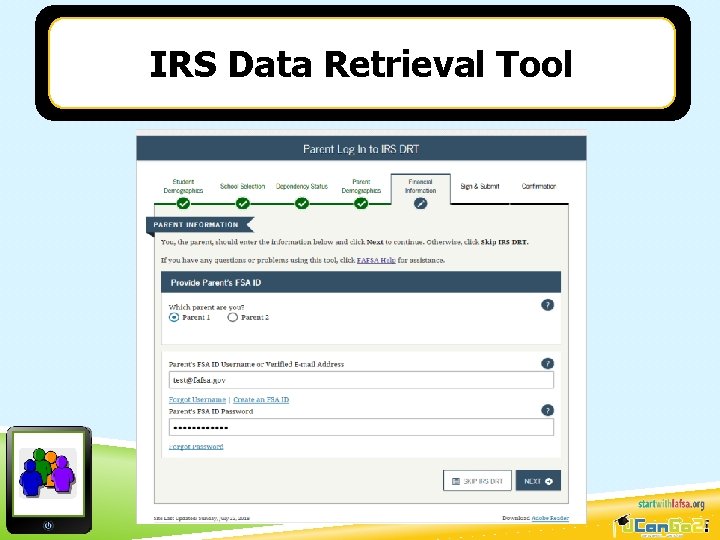Image resolution: width=720 pixels, height=540 pixels.
Task: Open help for Which parent are you
Action: 547,305
